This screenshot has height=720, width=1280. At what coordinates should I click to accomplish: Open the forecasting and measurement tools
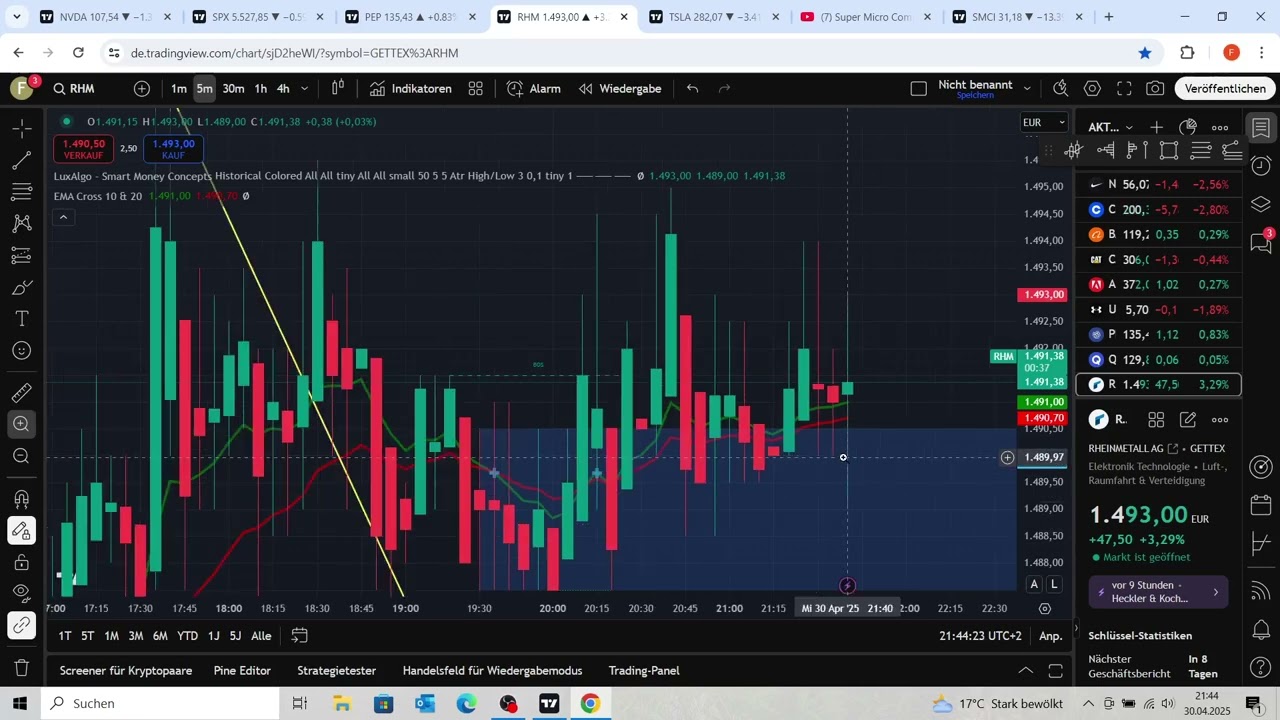tap(22, 256)
